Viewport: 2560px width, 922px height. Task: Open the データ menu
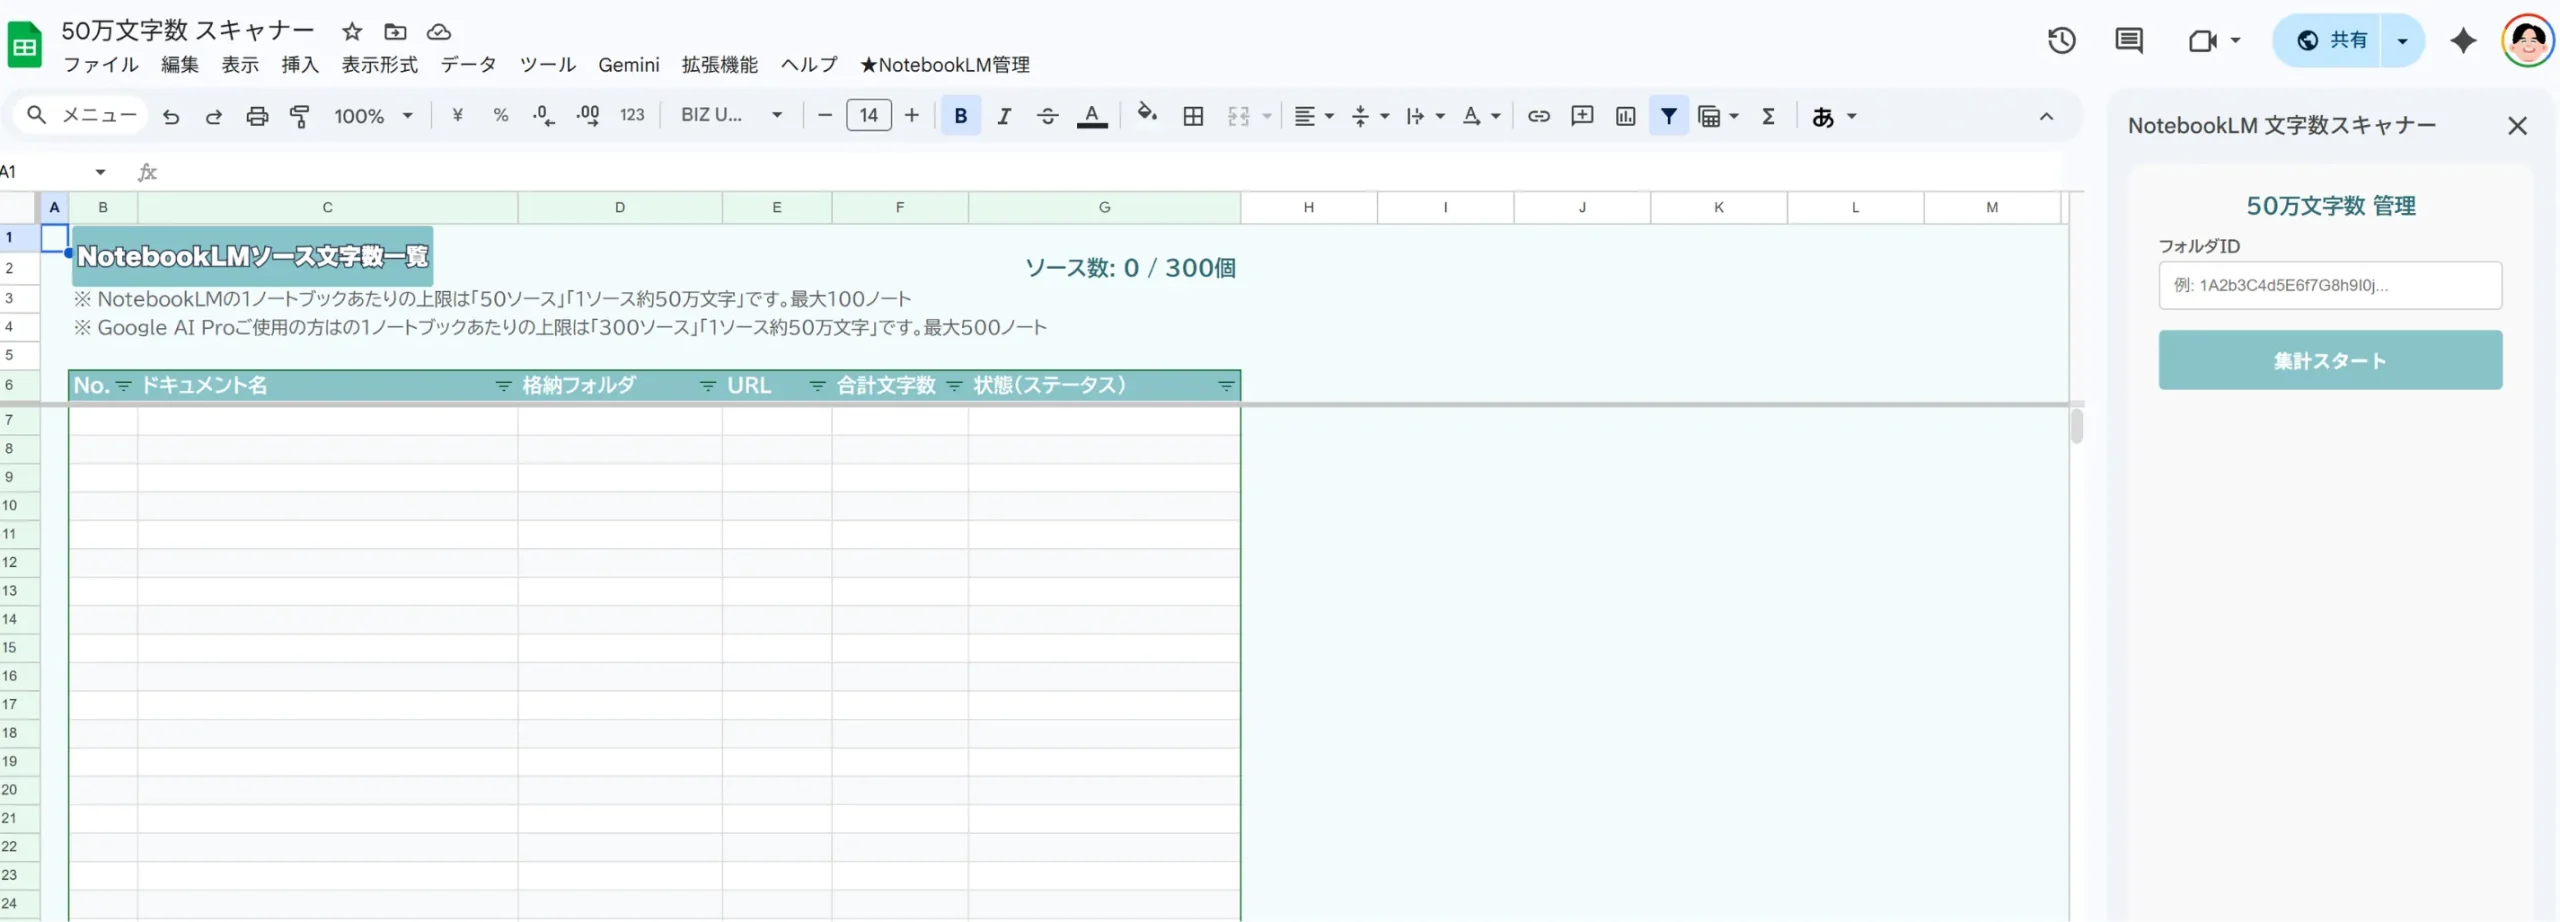point(468,65)
